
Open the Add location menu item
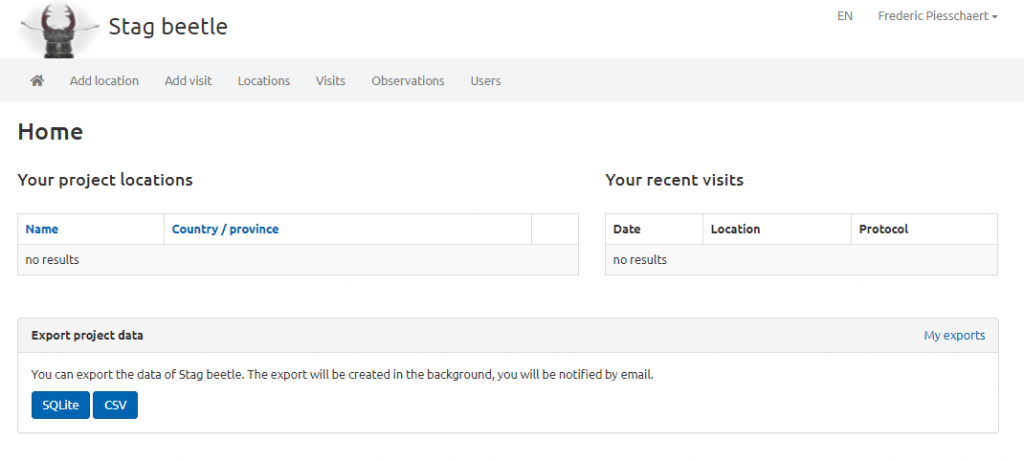click(x=104, y=80)
